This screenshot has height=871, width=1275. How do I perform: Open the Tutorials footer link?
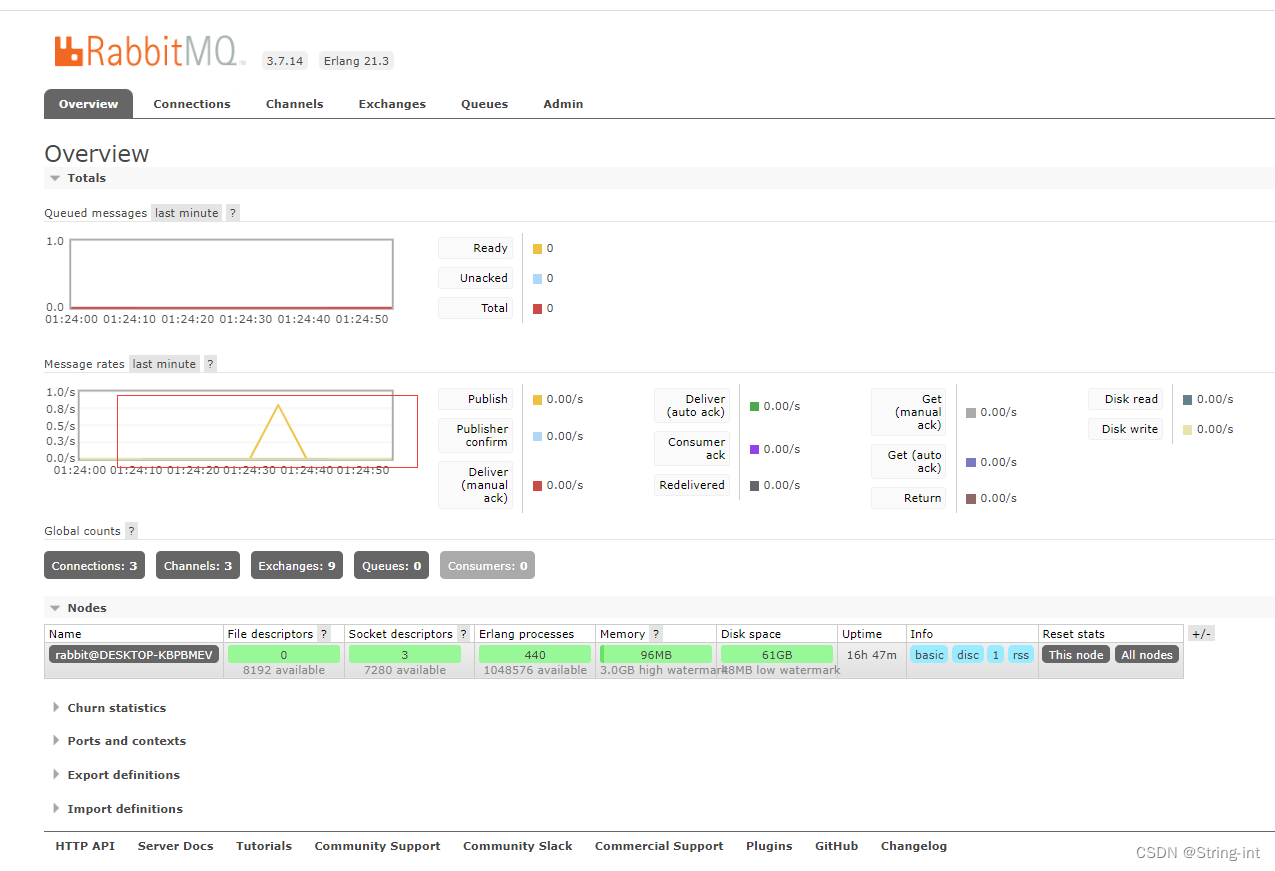click(x=264, y=846)
